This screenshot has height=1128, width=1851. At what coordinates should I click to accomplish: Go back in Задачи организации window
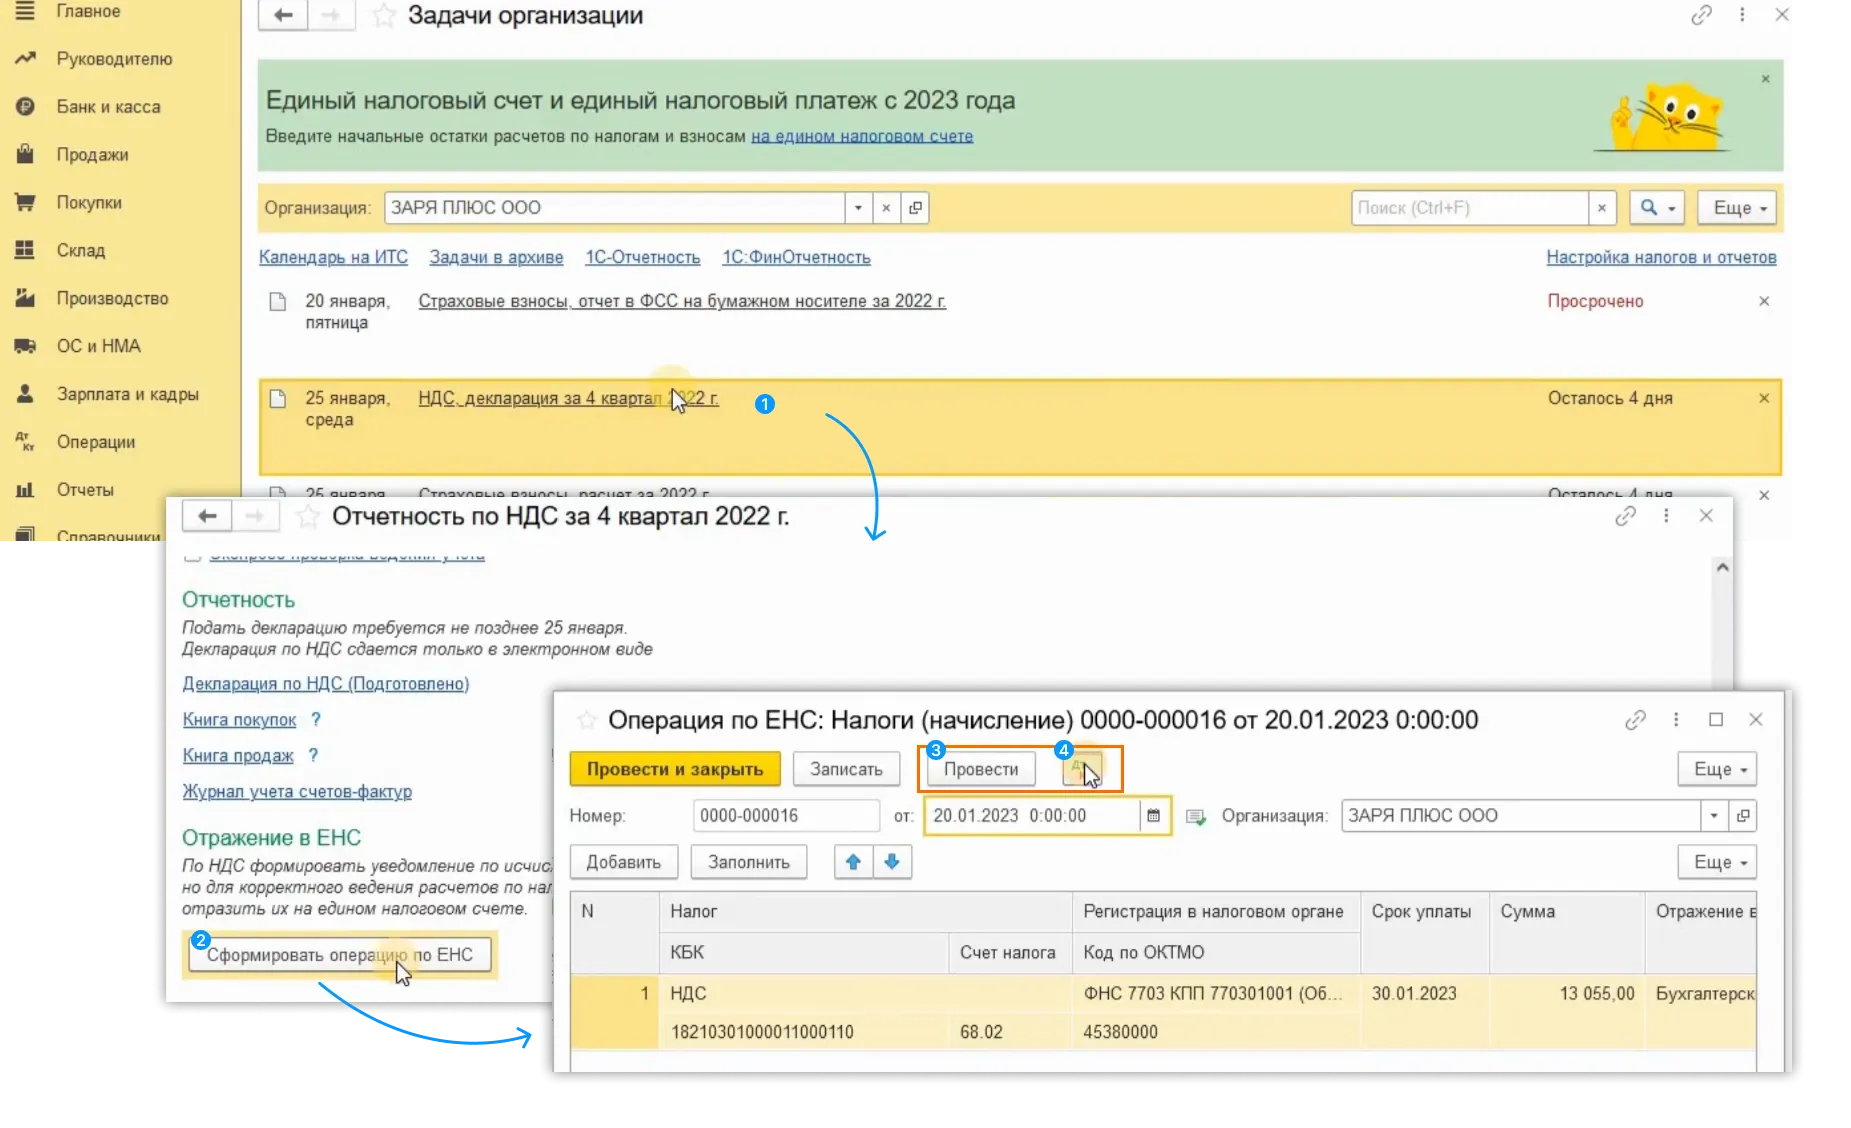click(283, 15)
